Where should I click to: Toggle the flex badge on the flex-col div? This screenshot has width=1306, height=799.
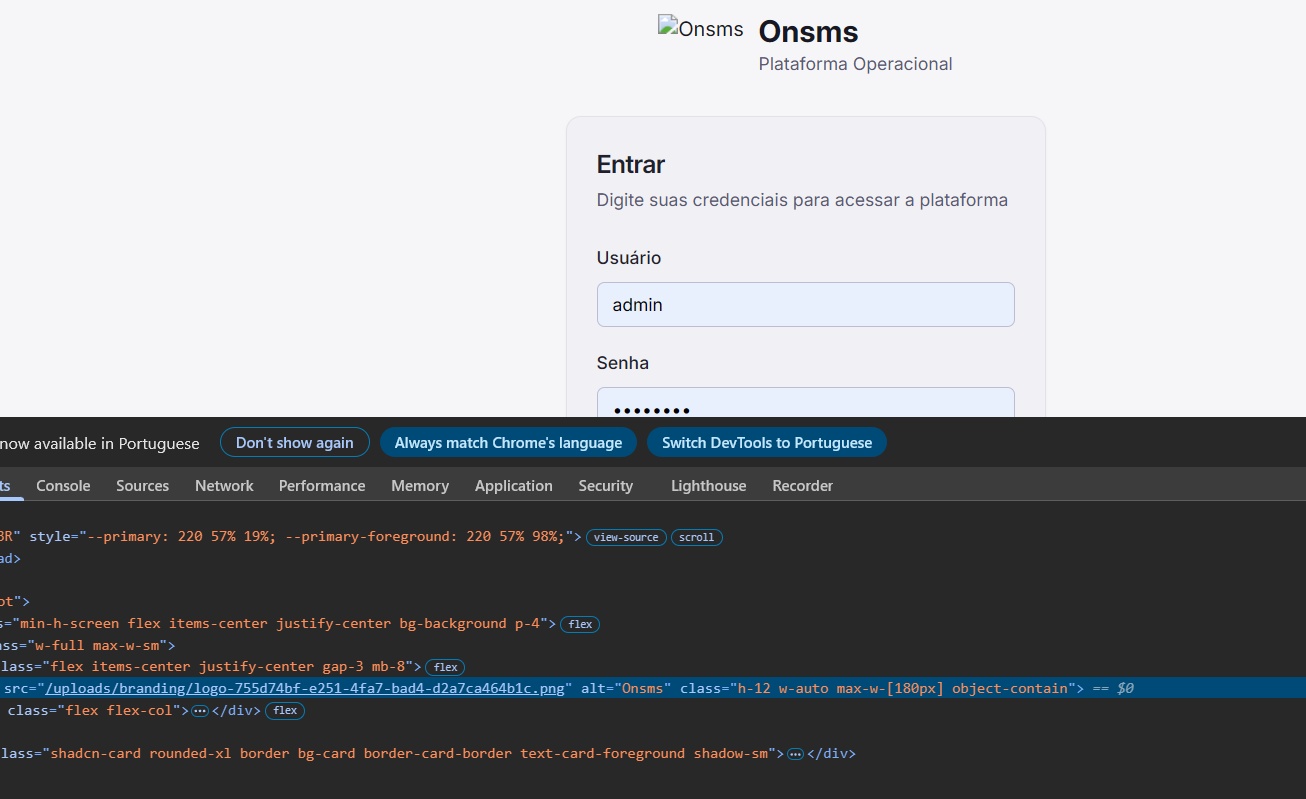(x=285, y=711)
